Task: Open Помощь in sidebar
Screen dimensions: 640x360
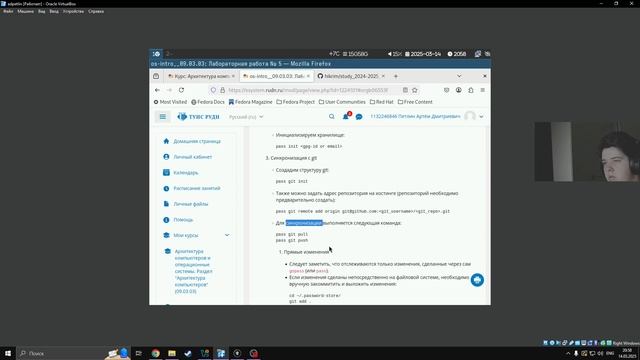Action: (x=183, y=220)
